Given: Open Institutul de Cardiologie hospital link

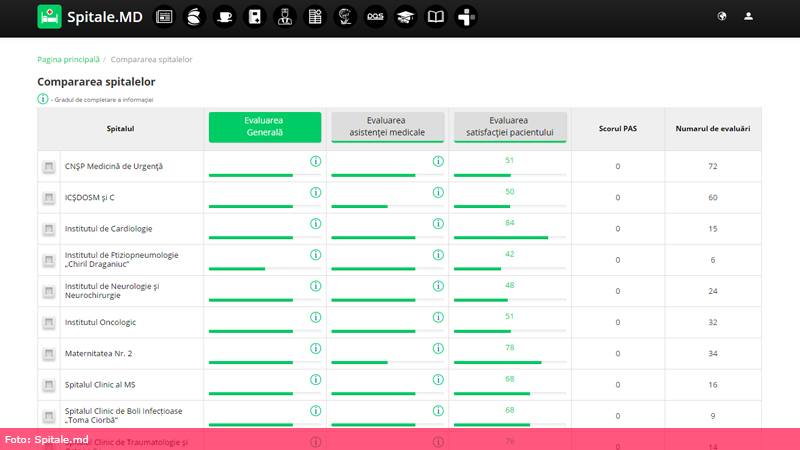Looking at the screenshot, I should [x=108, y=229].
